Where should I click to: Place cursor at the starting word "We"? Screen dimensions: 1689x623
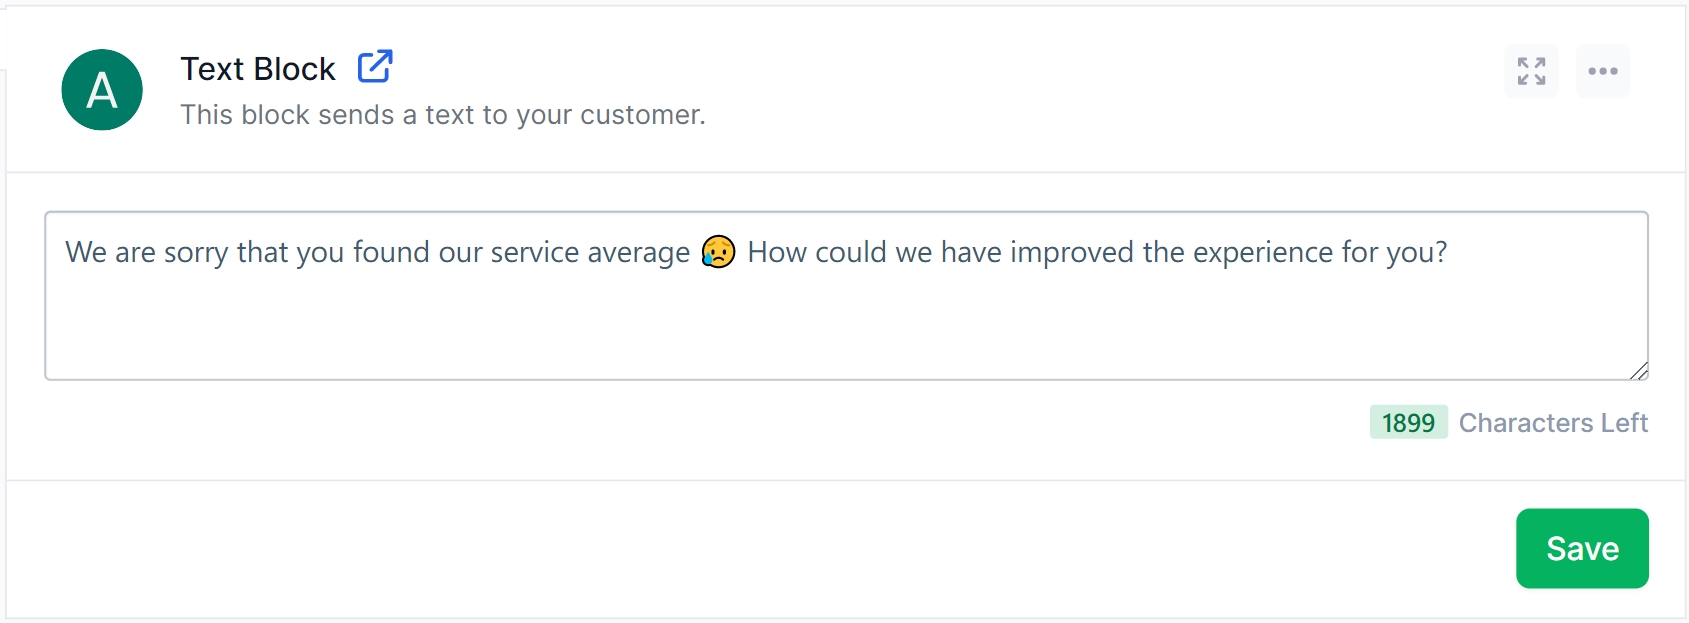85,252
